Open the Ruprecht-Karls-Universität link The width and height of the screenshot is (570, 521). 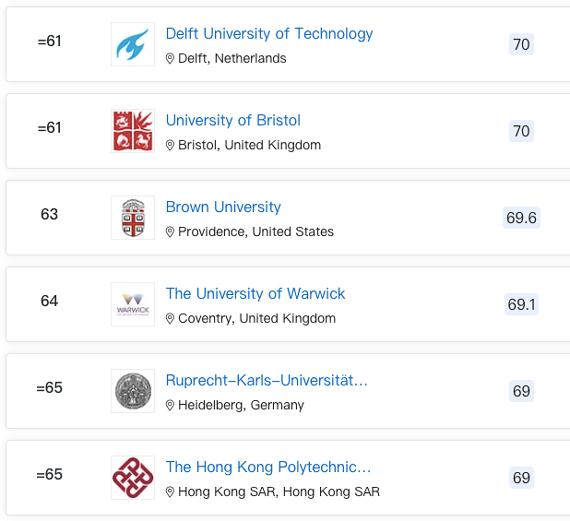(266, 380)
